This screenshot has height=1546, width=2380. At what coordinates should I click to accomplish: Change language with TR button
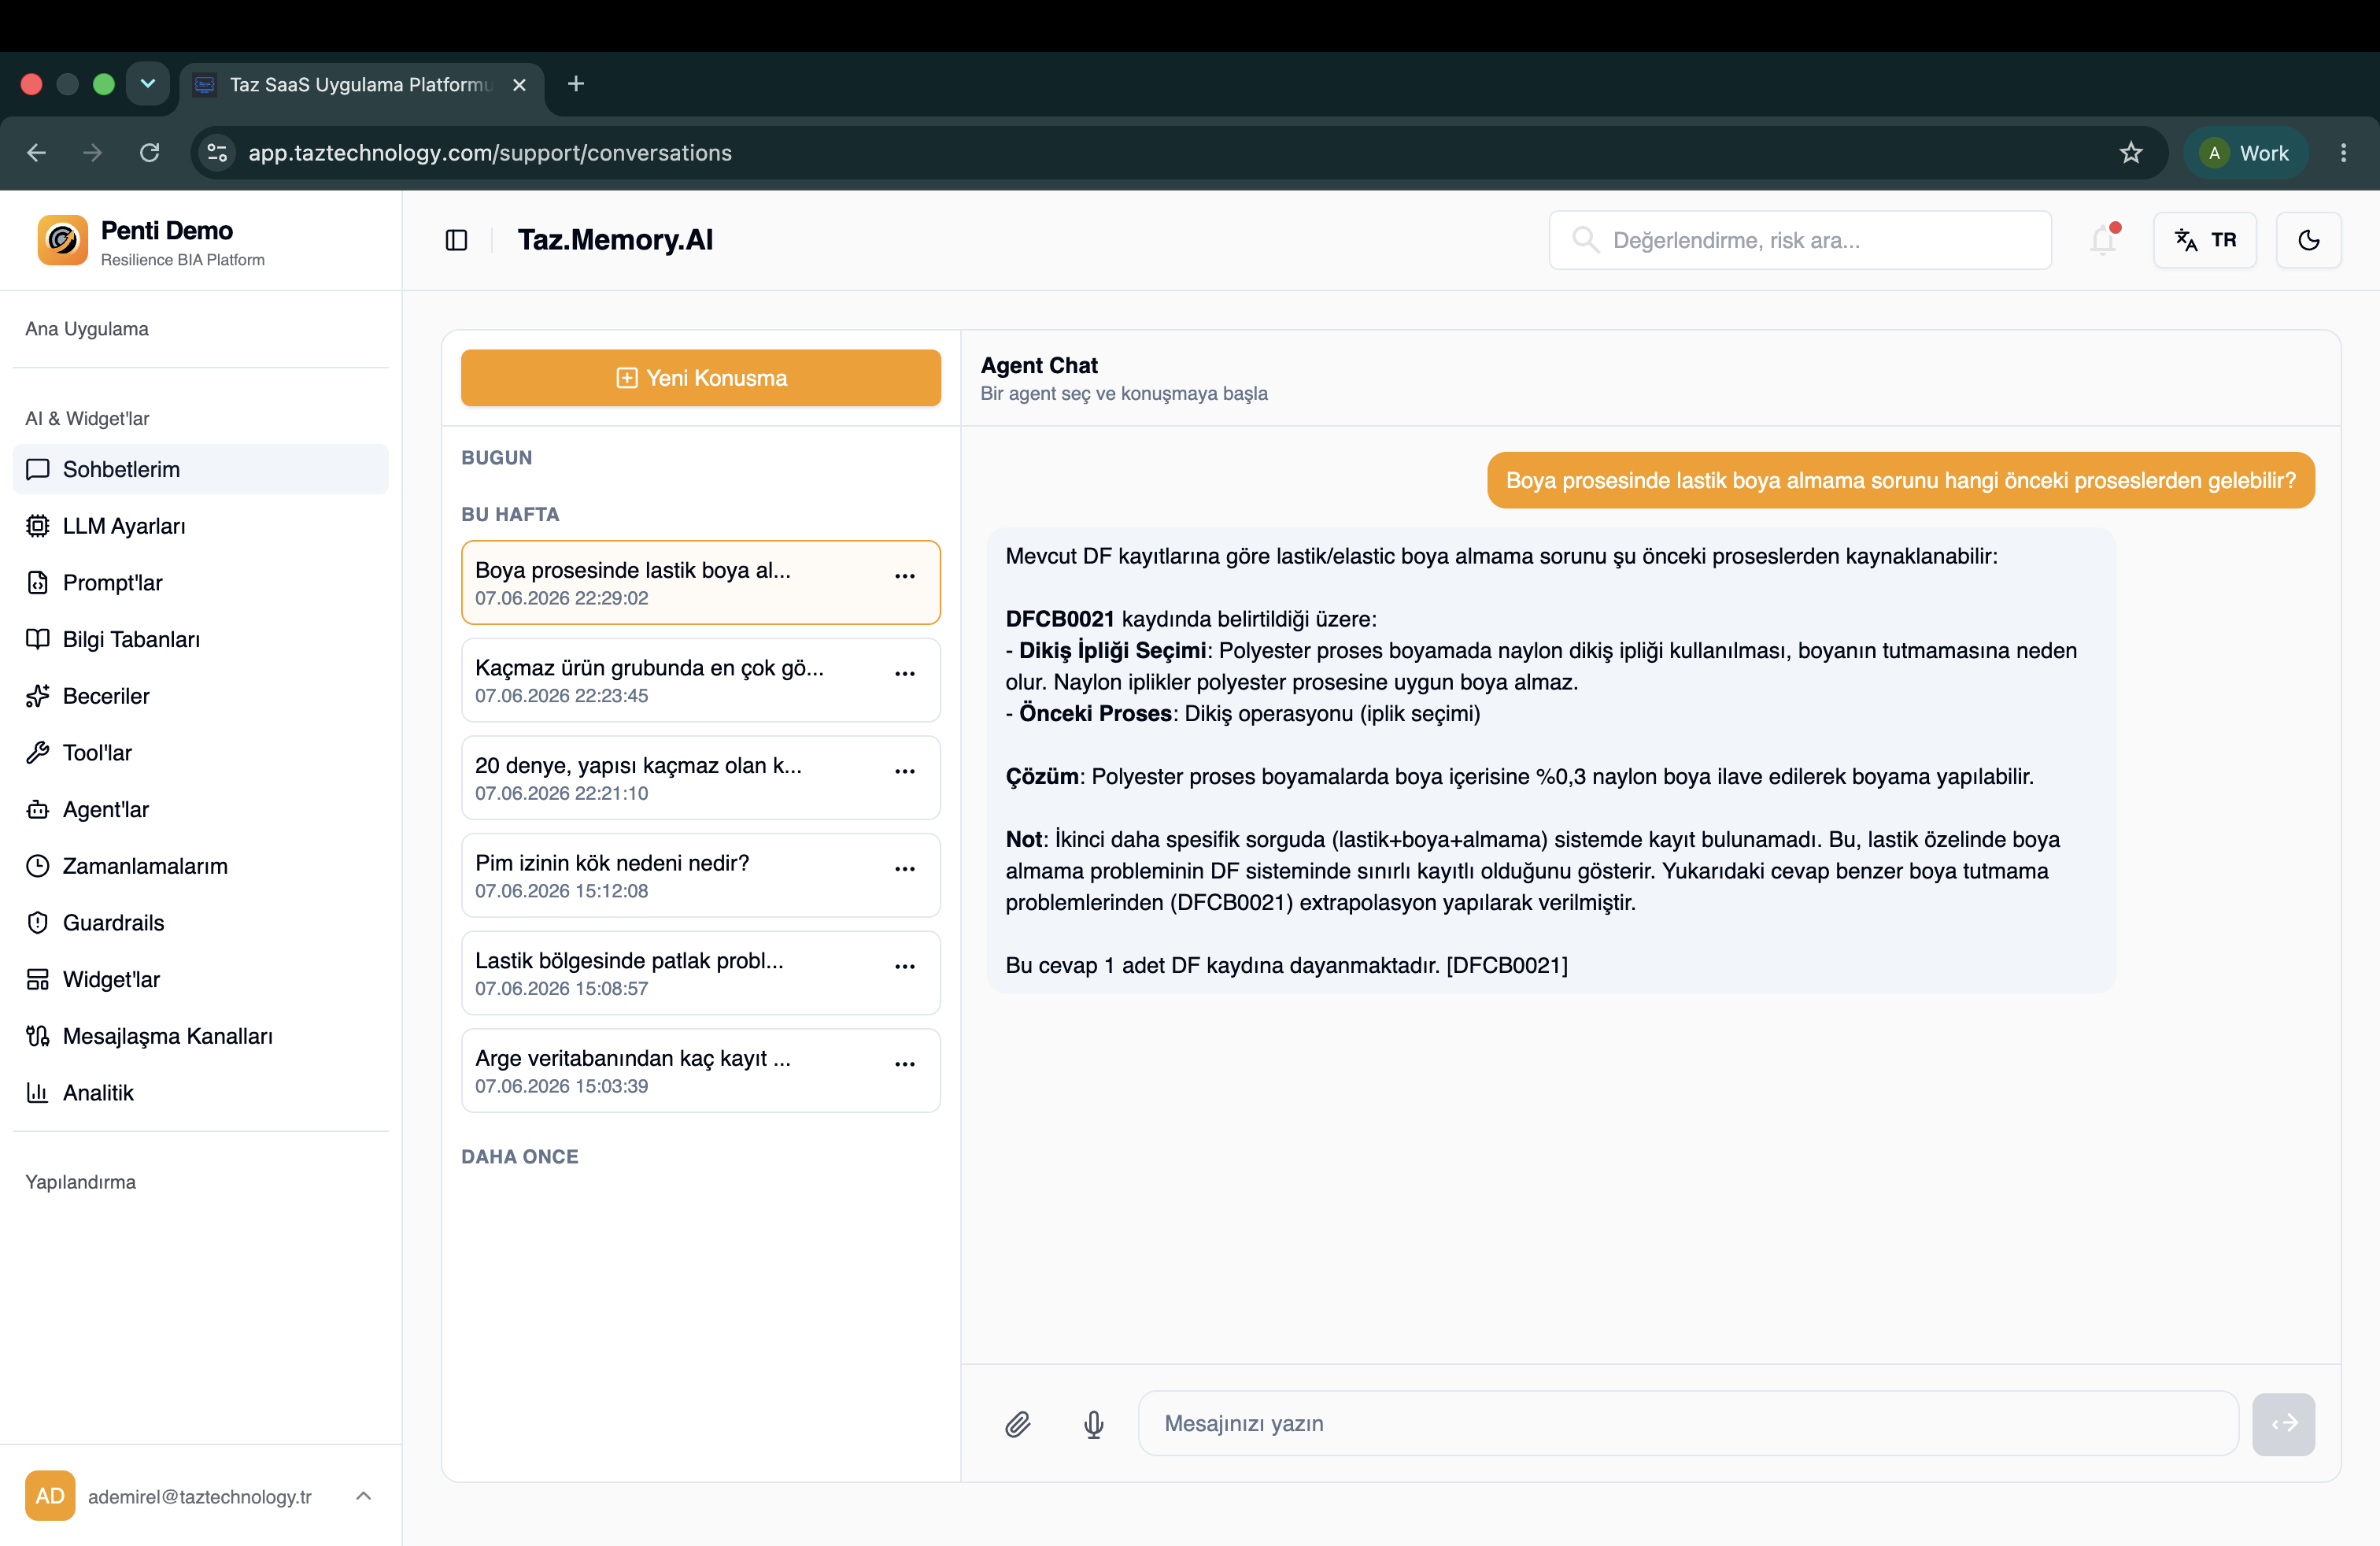(x=2204, y=240)
